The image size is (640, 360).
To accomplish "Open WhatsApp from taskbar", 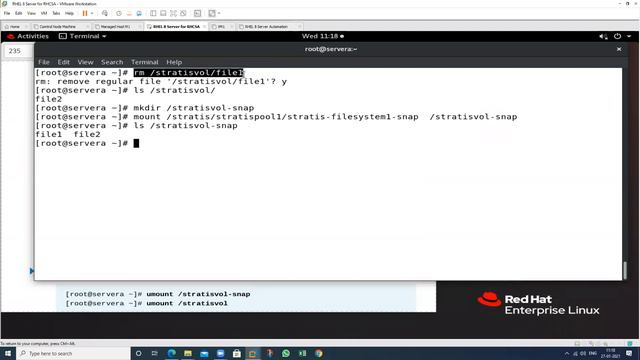I will (x=286, y=353).
